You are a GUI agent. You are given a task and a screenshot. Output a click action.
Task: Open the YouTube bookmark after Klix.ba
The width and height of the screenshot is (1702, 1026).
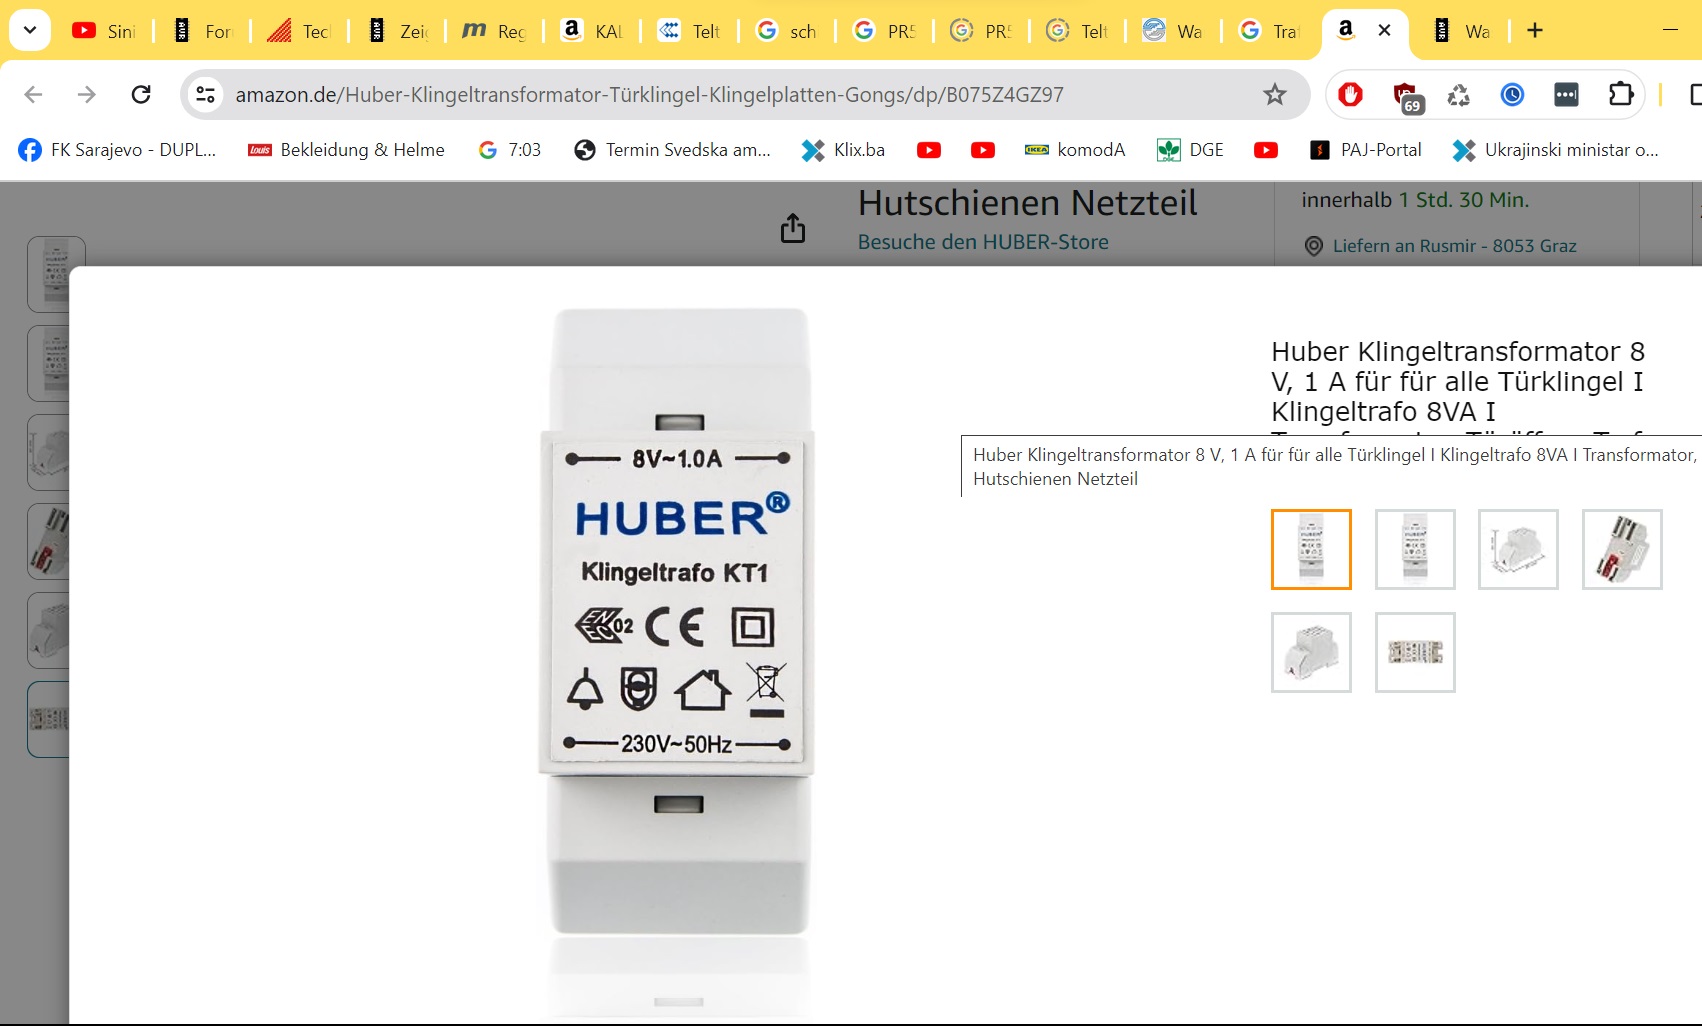click(929, 150)
